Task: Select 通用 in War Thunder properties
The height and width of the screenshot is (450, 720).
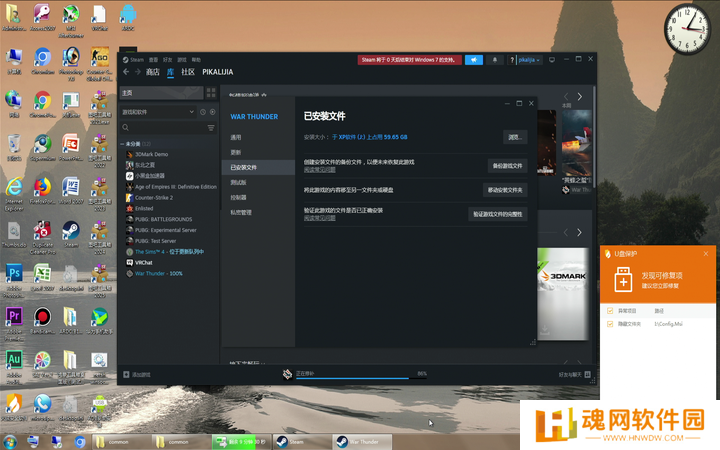Action: pos(258,137)
